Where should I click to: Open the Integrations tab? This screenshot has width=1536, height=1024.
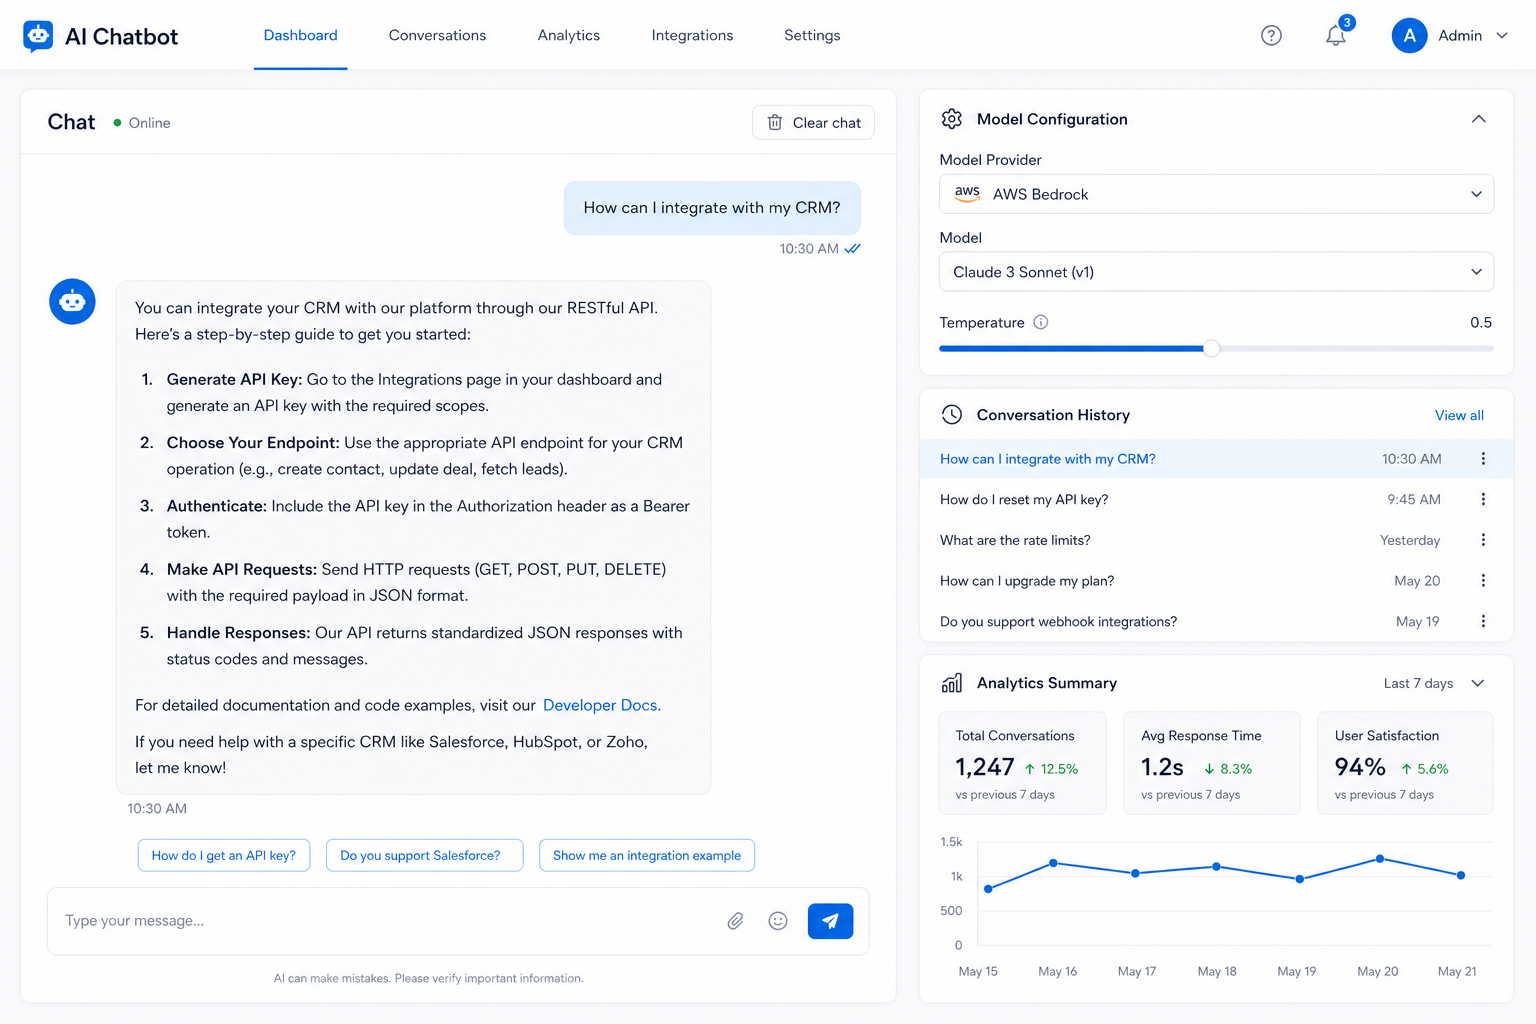tap(692, 36)
